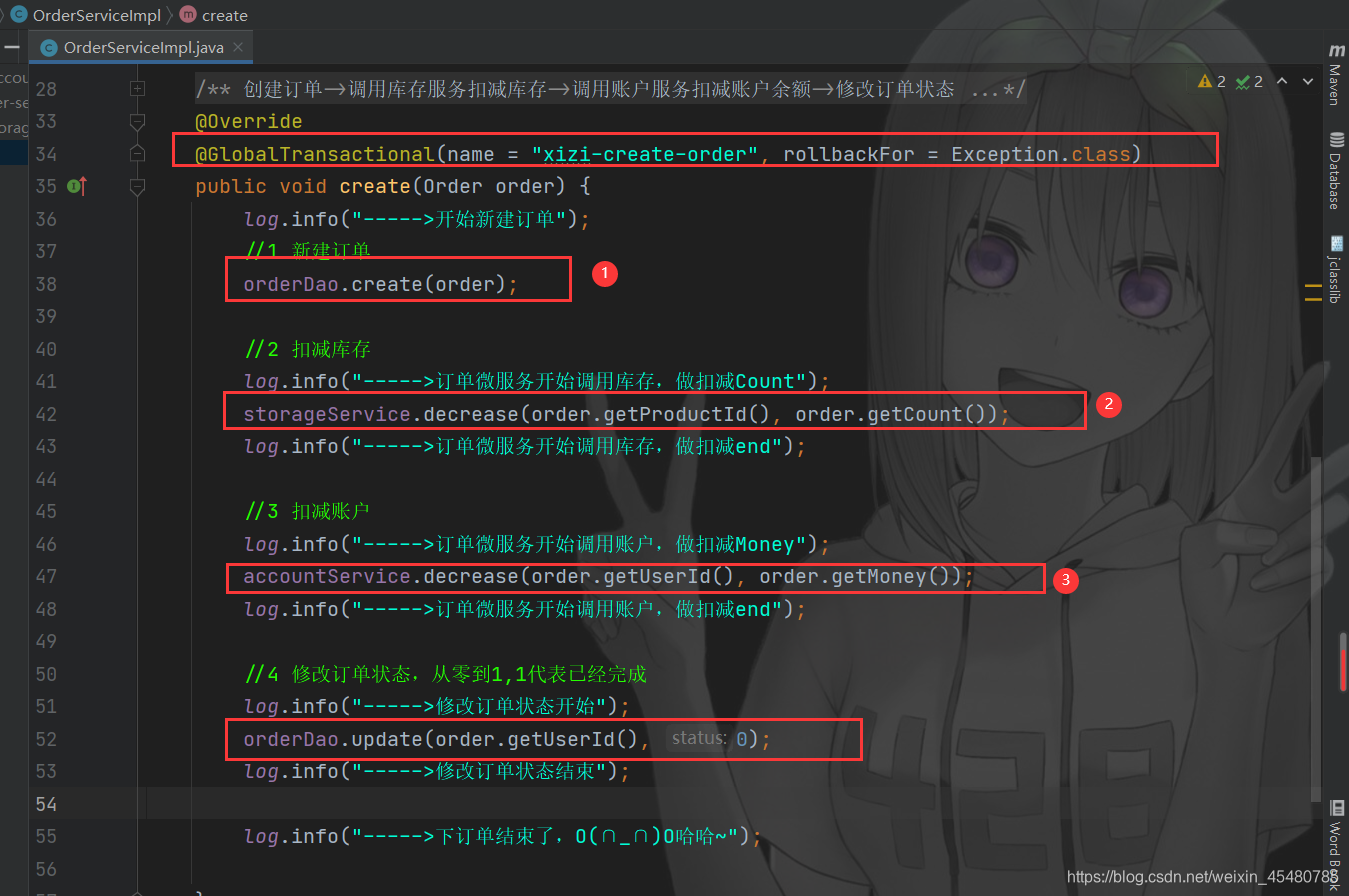The width and height of the screenshot is (1349, 896).
Task: Click line number 39 in gutter
Action: pyautogui.click(x=46, y=316)
